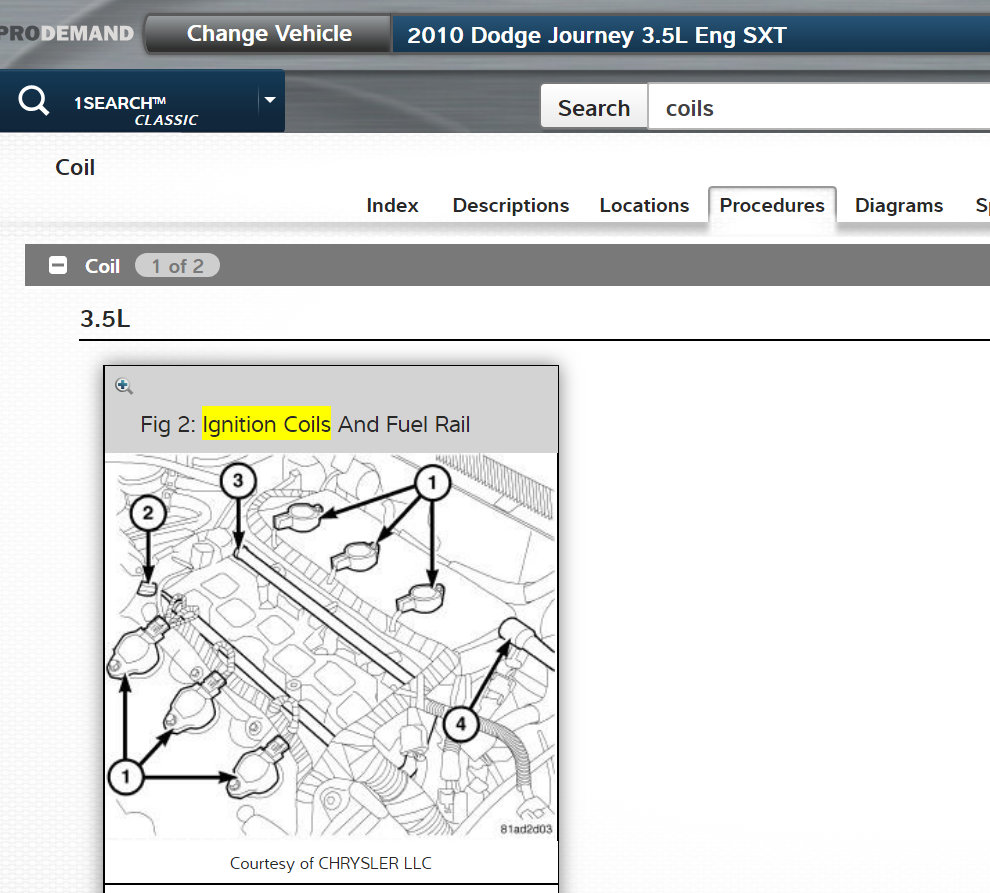
Task: Switch to the Locations tab
Action: pos(644,205)
